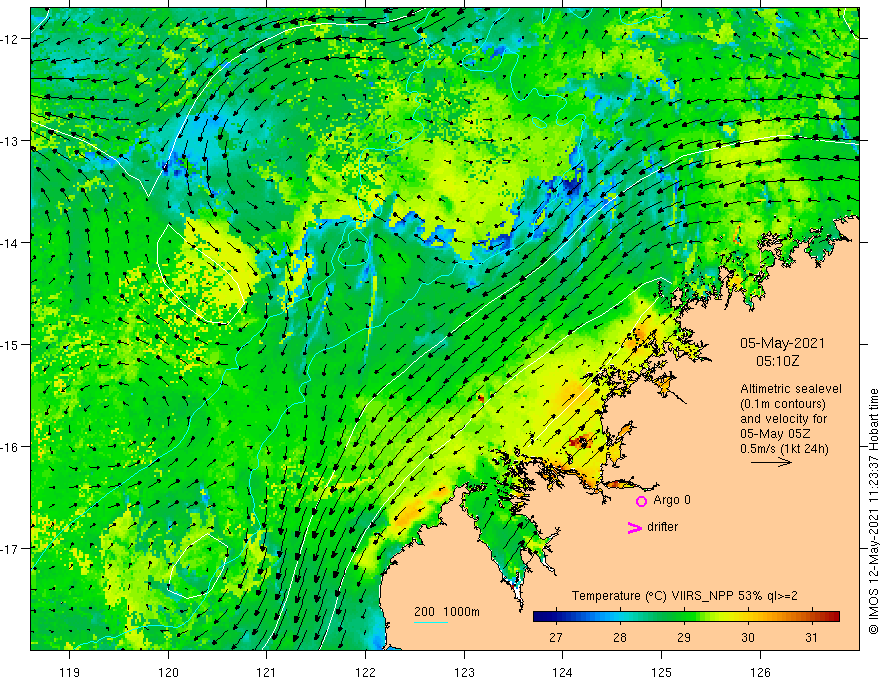Image resolution: width=880 pixels, height=680 pixels.
Task: Click the latitude axis label -13
Action: [10, 141]
